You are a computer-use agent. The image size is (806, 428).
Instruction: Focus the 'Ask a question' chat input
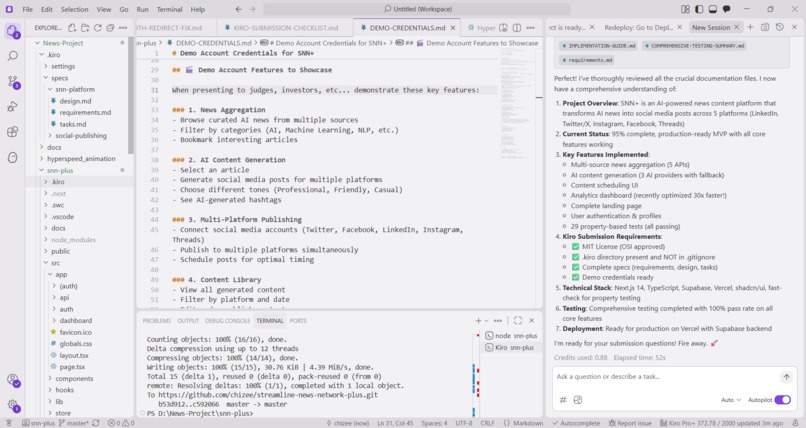666,377
